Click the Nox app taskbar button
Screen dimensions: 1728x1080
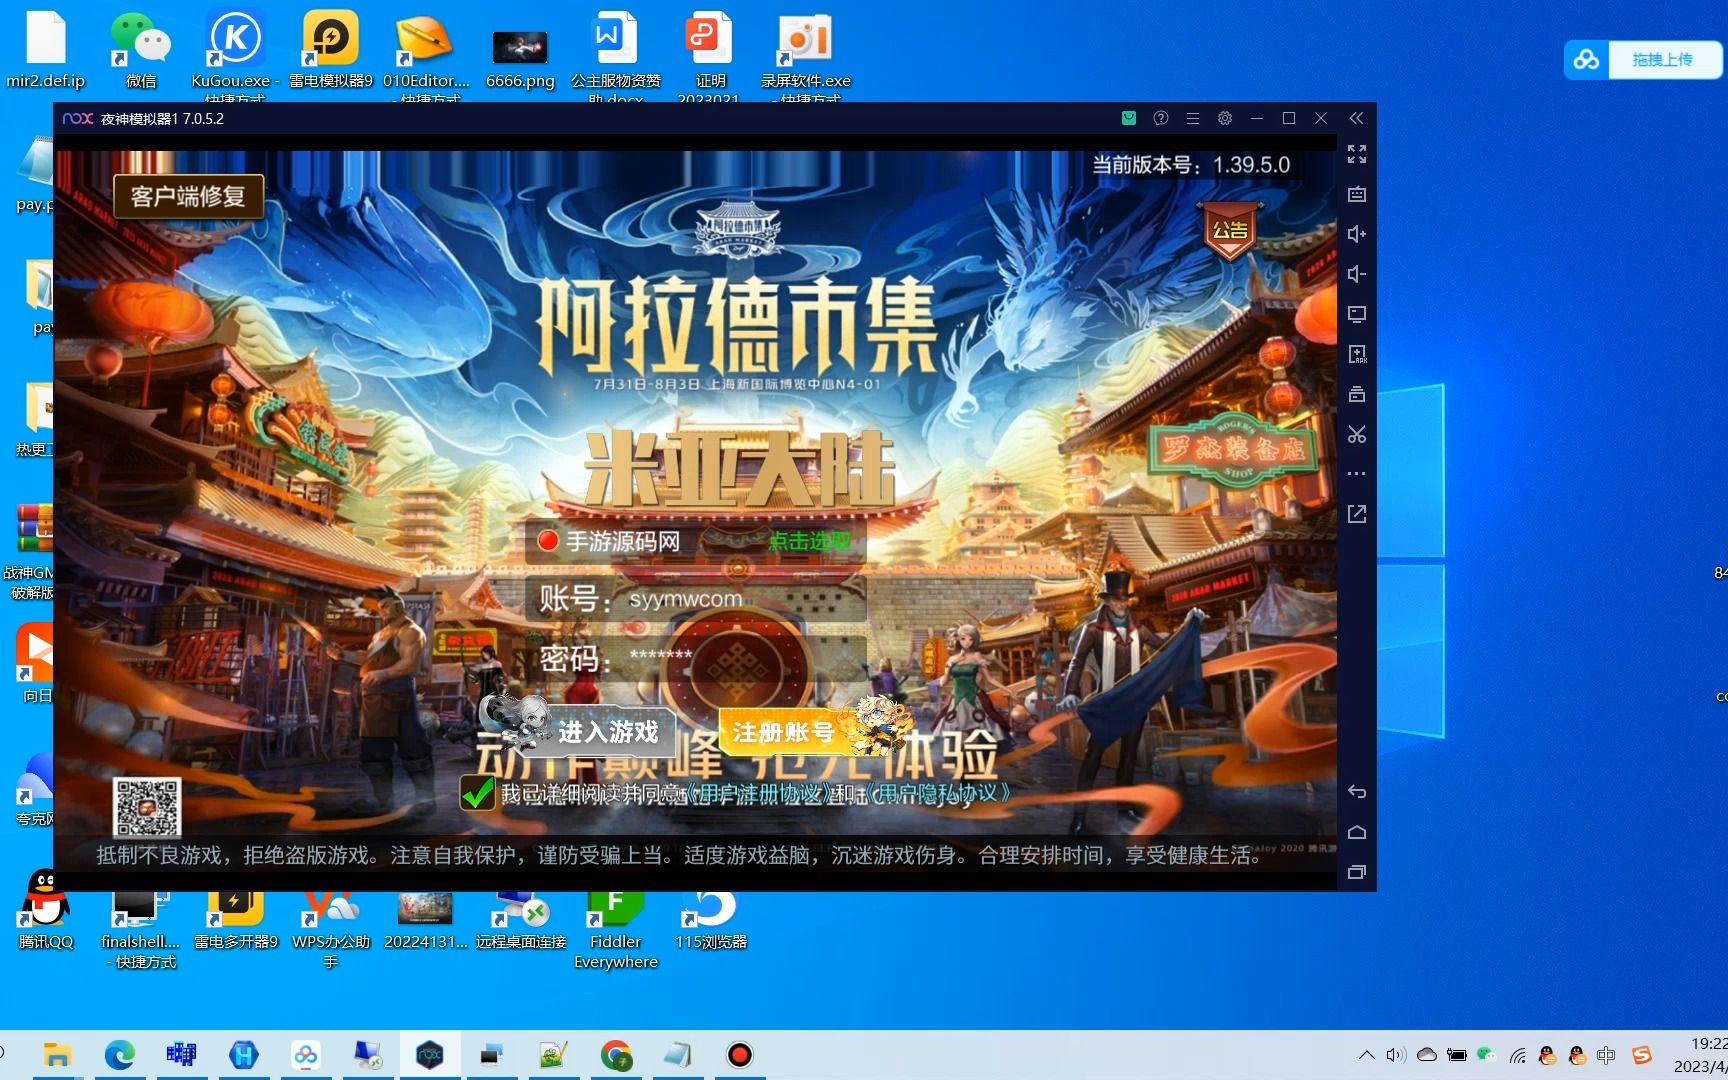(430, 1055)
